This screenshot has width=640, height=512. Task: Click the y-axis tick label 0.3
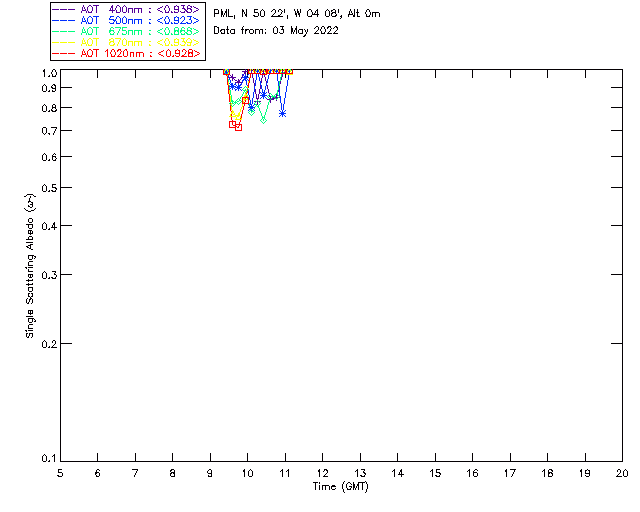point(49,275)
